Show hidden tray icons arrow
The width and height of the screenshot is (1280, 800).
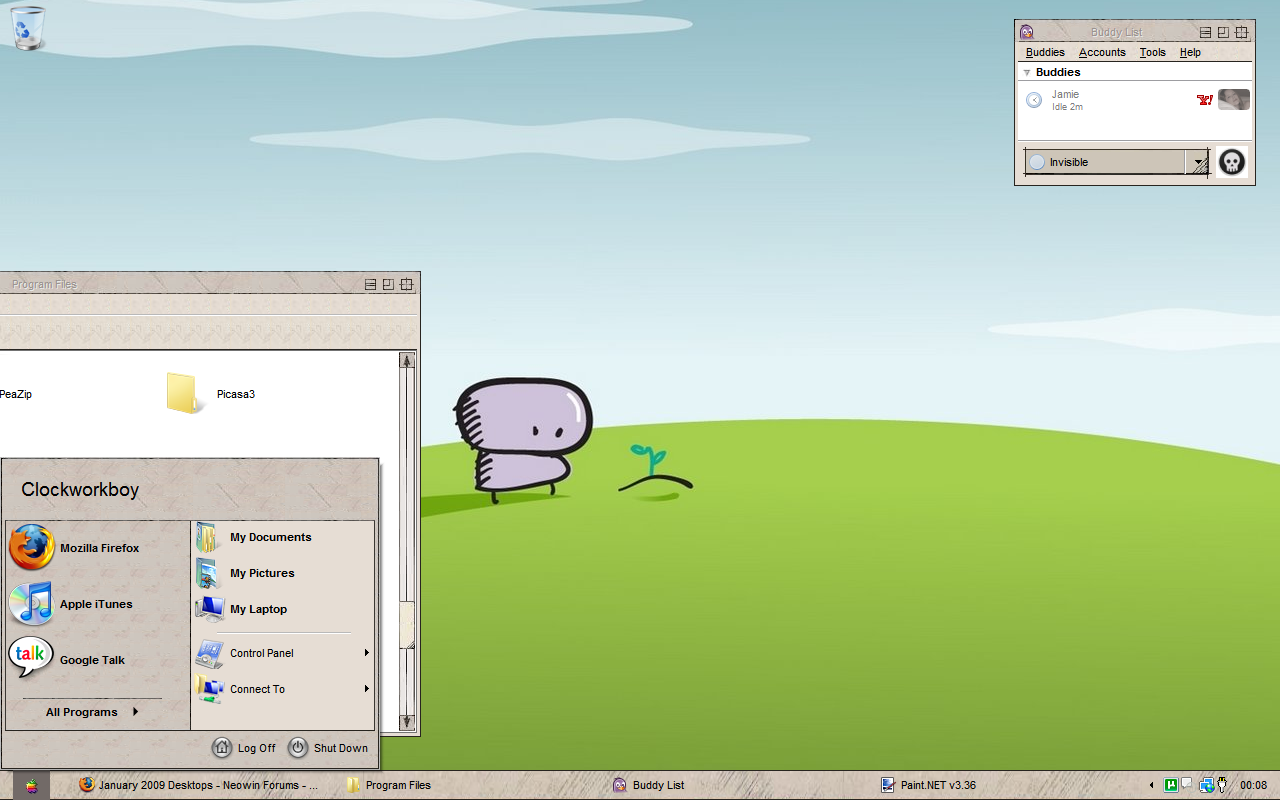(x=1151, y=785)
